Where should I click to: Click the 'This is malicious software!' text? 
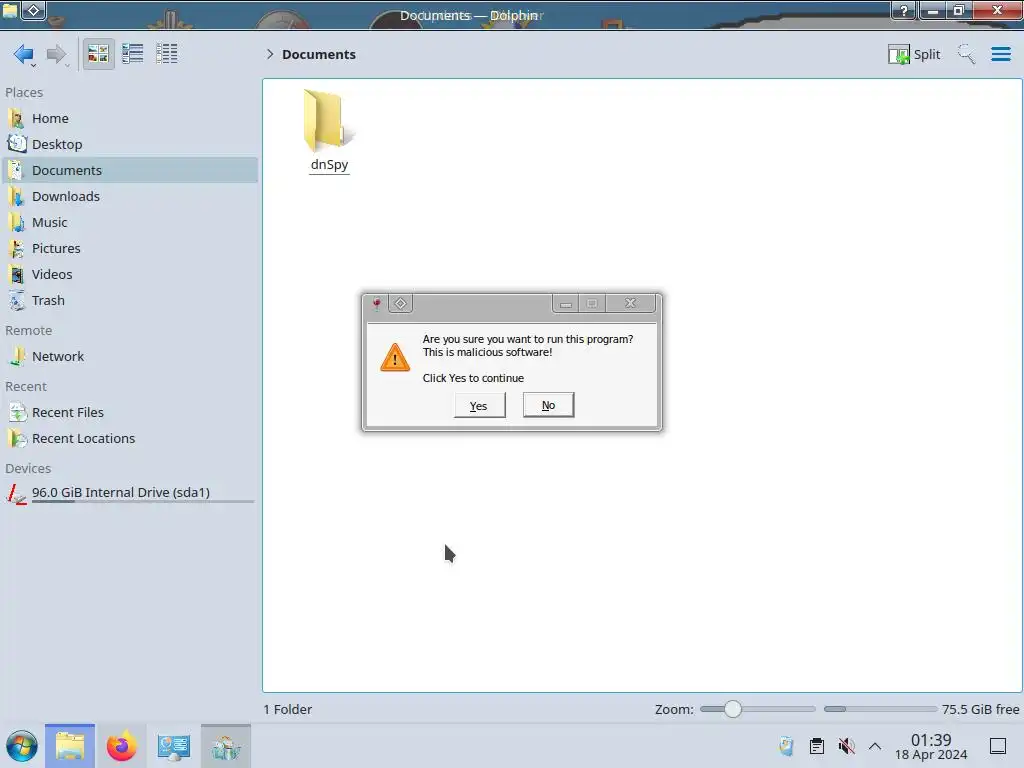pyautogui.click(x=487, y=352)
